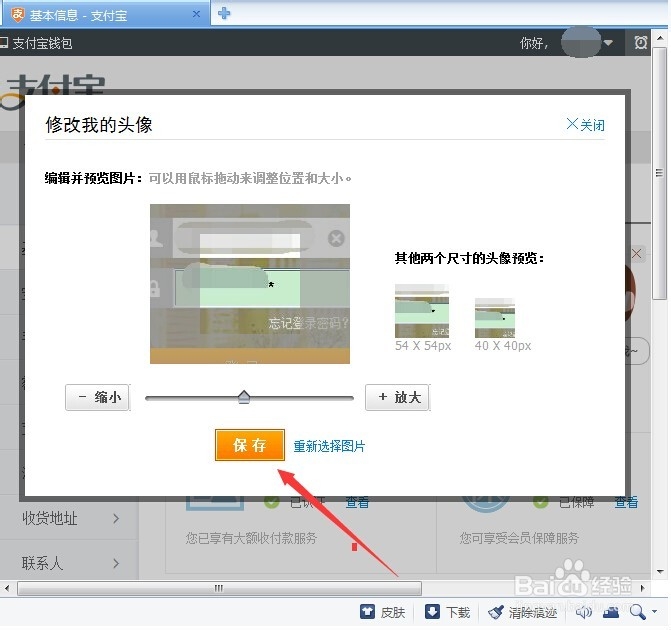Expand the account dropdown arrow next to 你好
671x630 pixels.
tap(608, 43)
